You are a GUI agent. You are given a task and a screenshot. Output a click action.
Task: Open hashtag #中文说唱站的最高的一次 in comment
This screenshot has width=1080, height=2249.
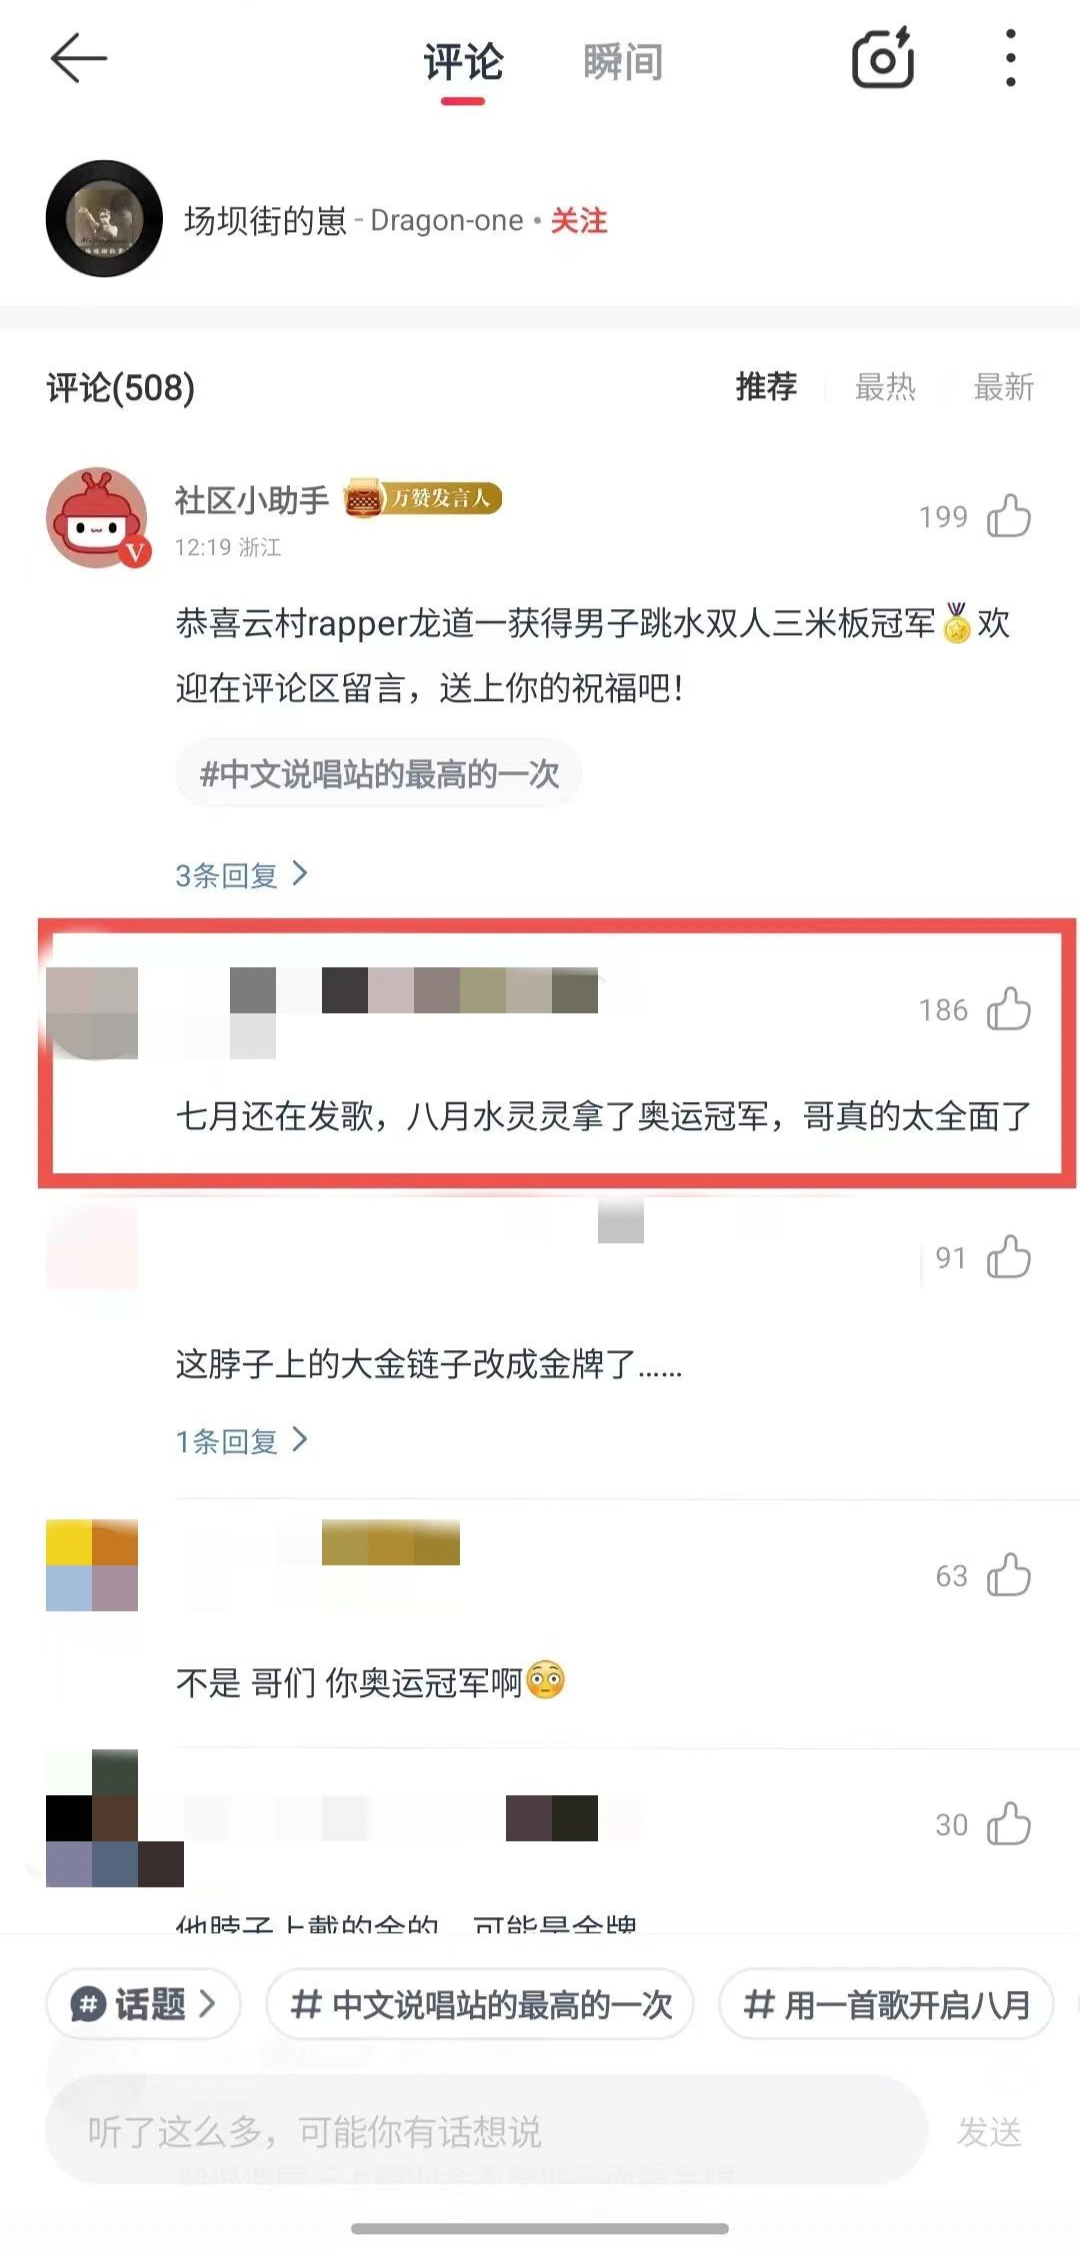coord(379,774)
